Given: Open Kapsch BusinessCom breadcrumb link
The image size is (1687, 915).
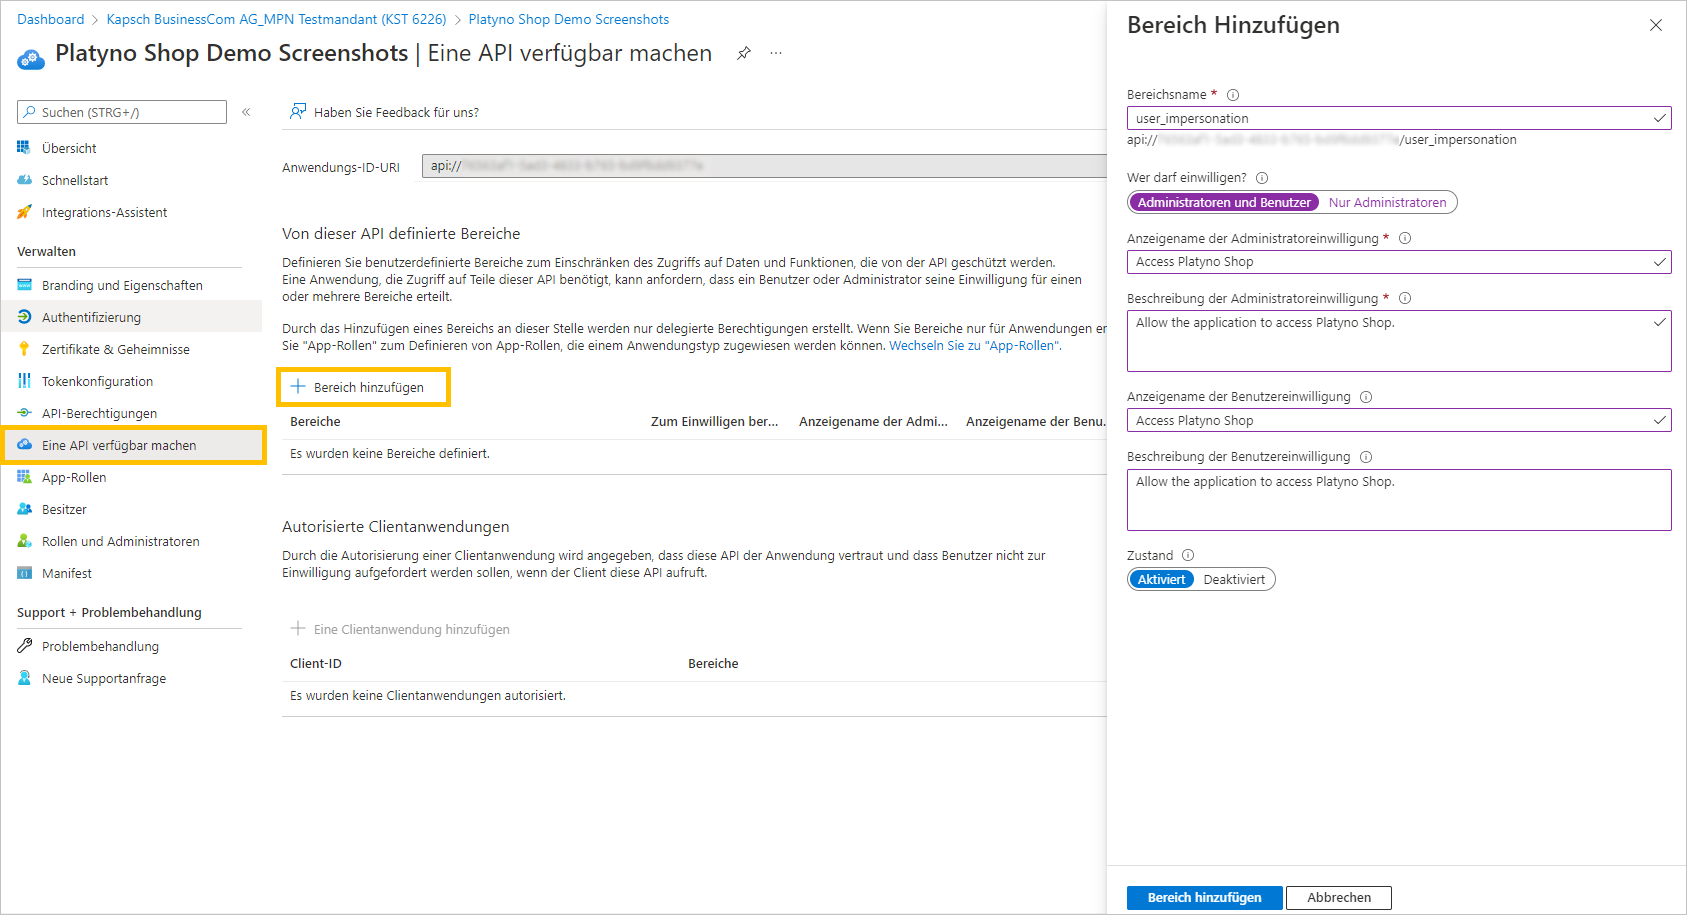Looking at the screenshot, I should [x=276, y=19].
